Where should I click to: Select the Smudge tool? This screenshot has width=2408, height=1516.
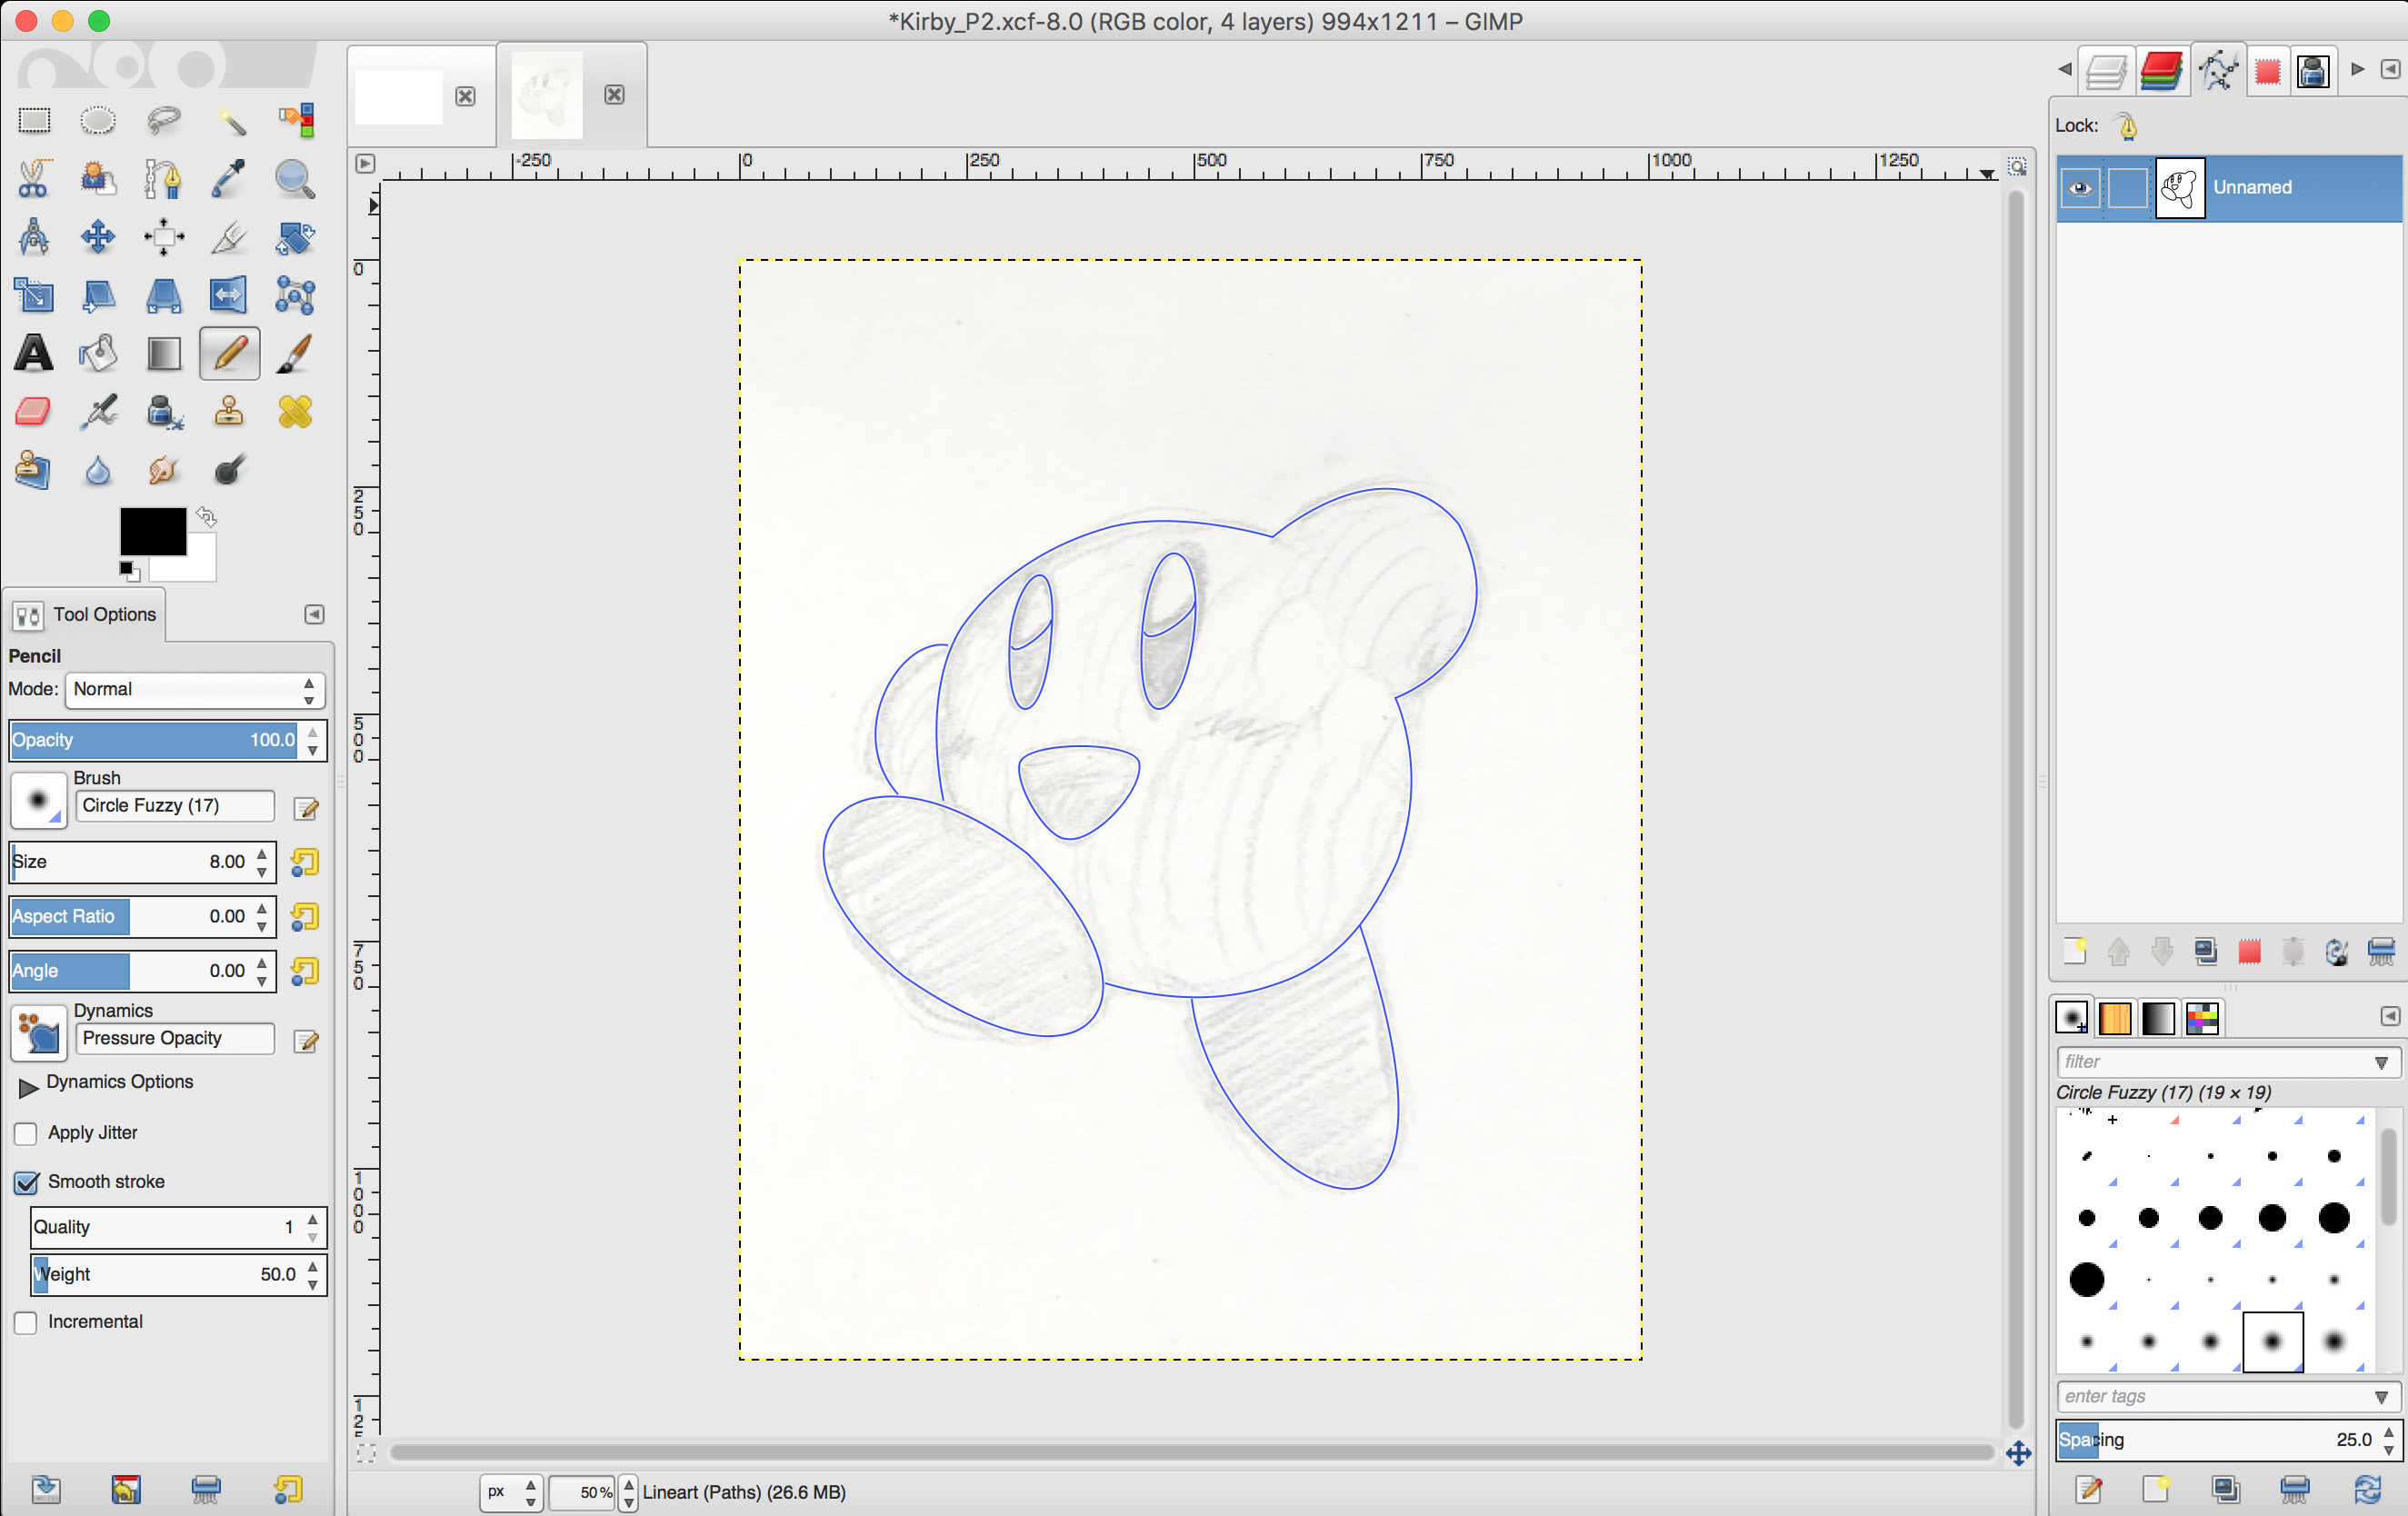164,470
